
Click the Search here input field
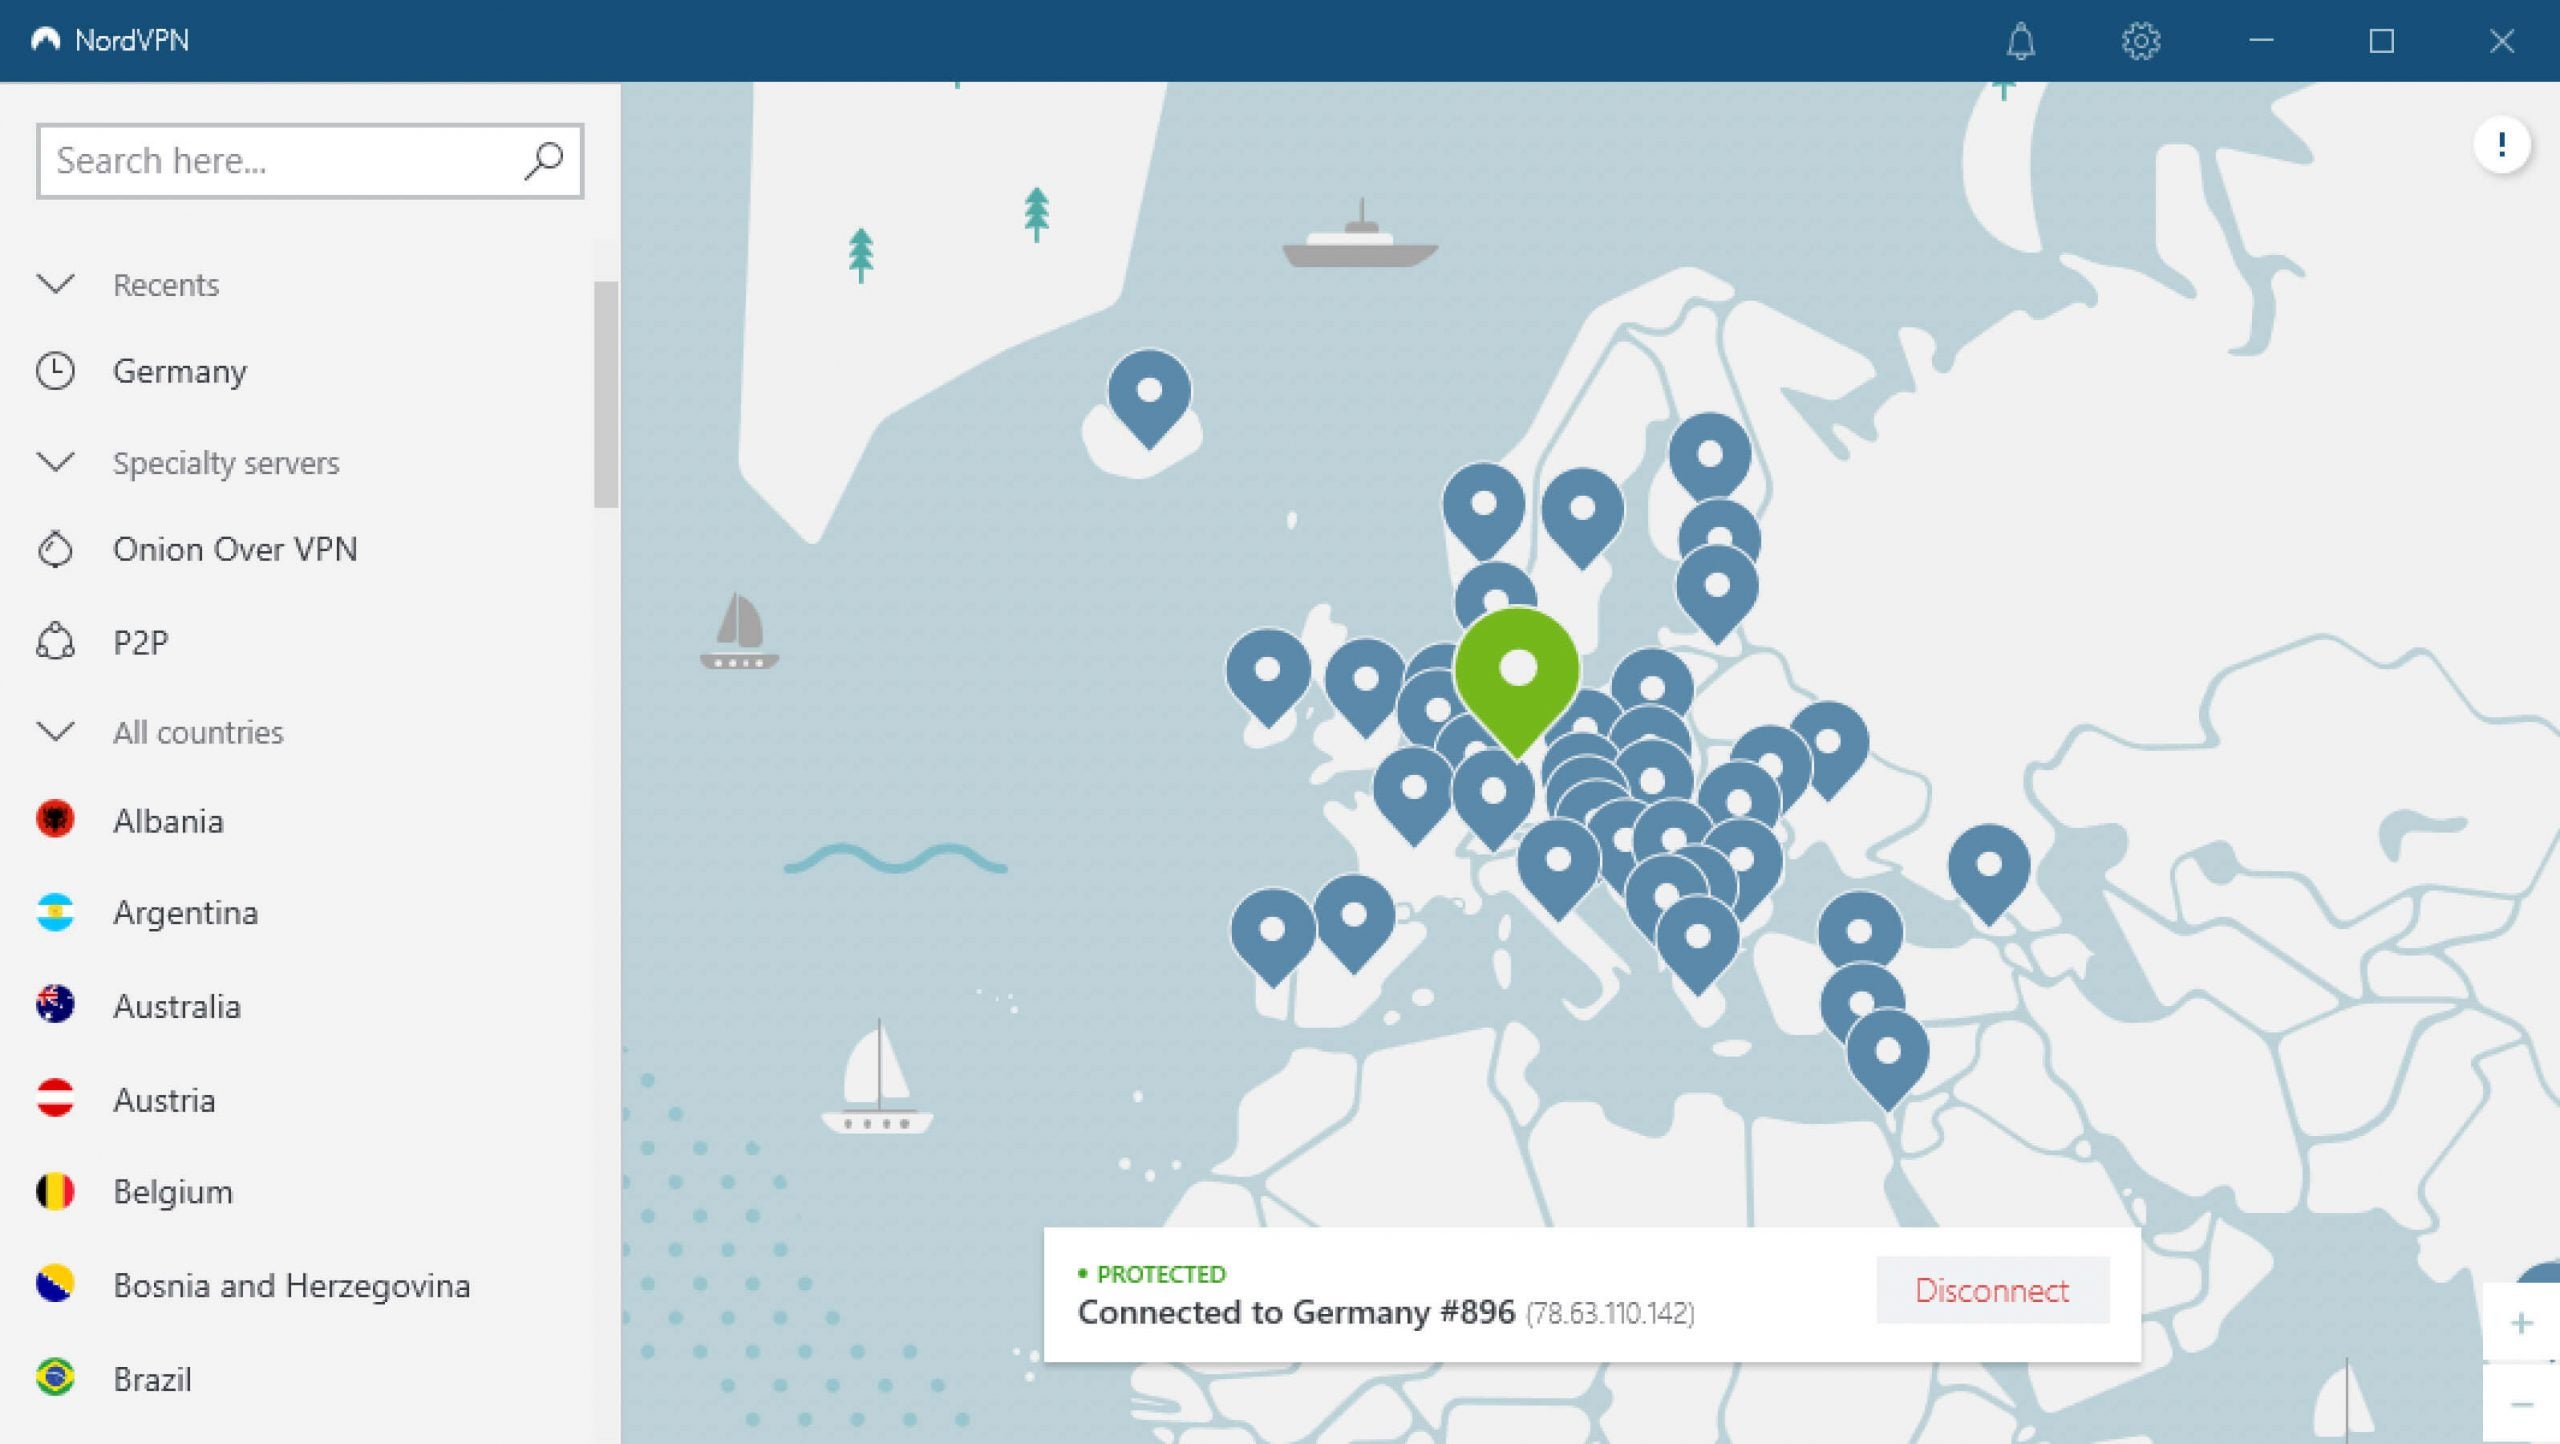click(x=308, y=160)
